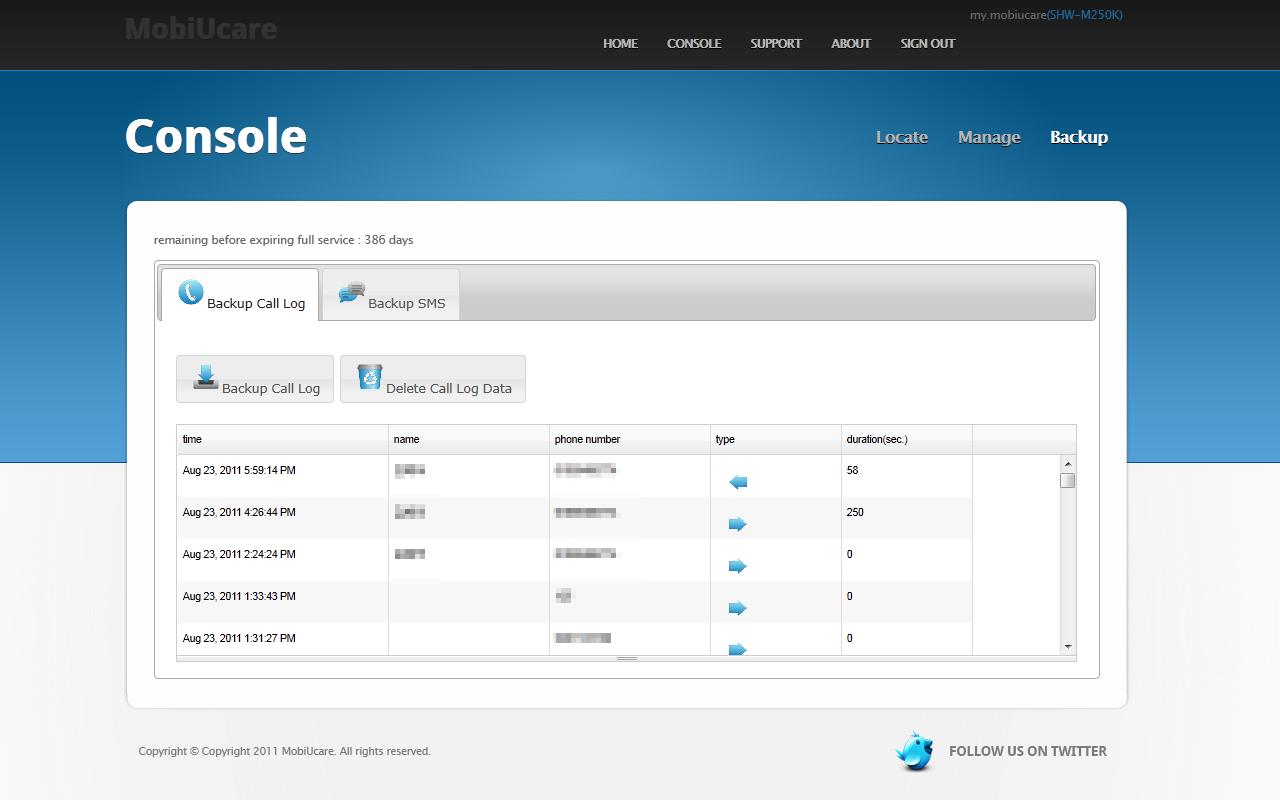Select the Aug 23, 2011 2:24:24 PM row
The height and width of the screenshot is (800, 1280).
[x=575, y=560]
